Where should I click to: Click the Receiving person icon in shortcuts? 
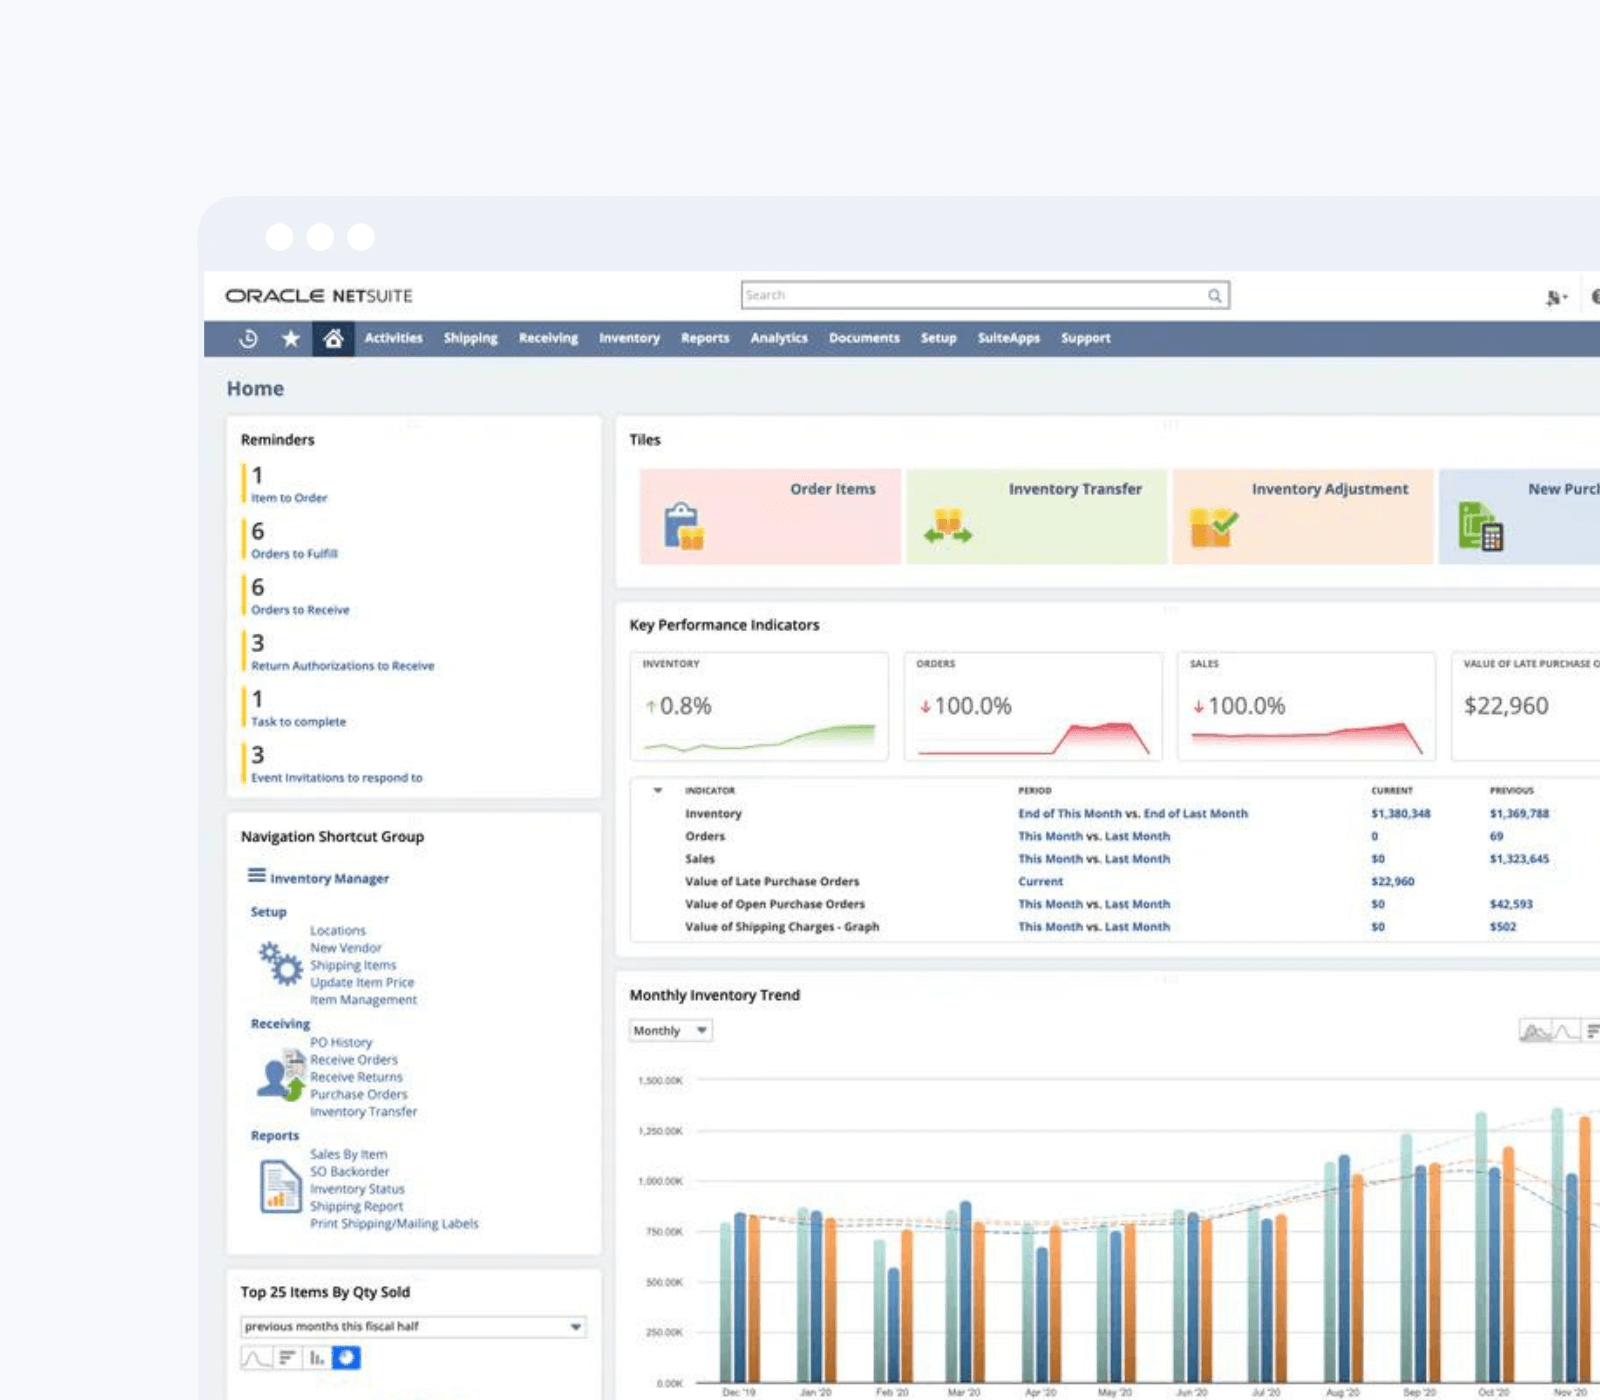(281, 1076)
